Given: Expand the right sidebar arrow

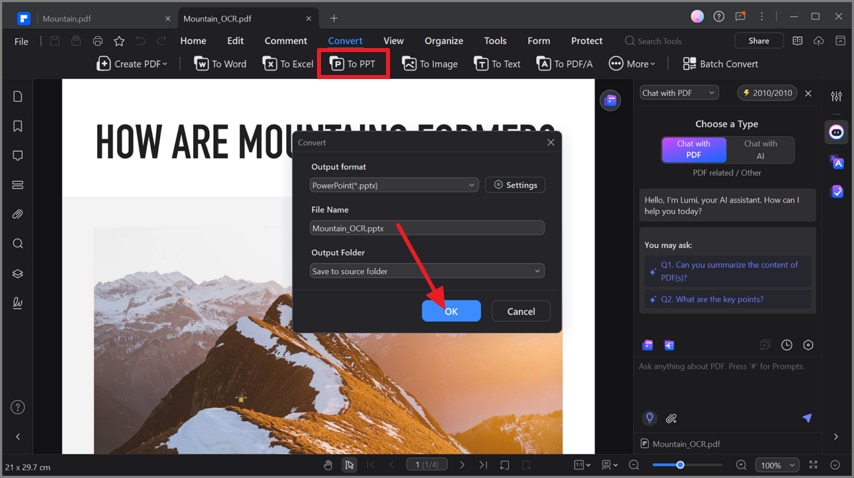Looking at the screenshot, I should 836,437.
